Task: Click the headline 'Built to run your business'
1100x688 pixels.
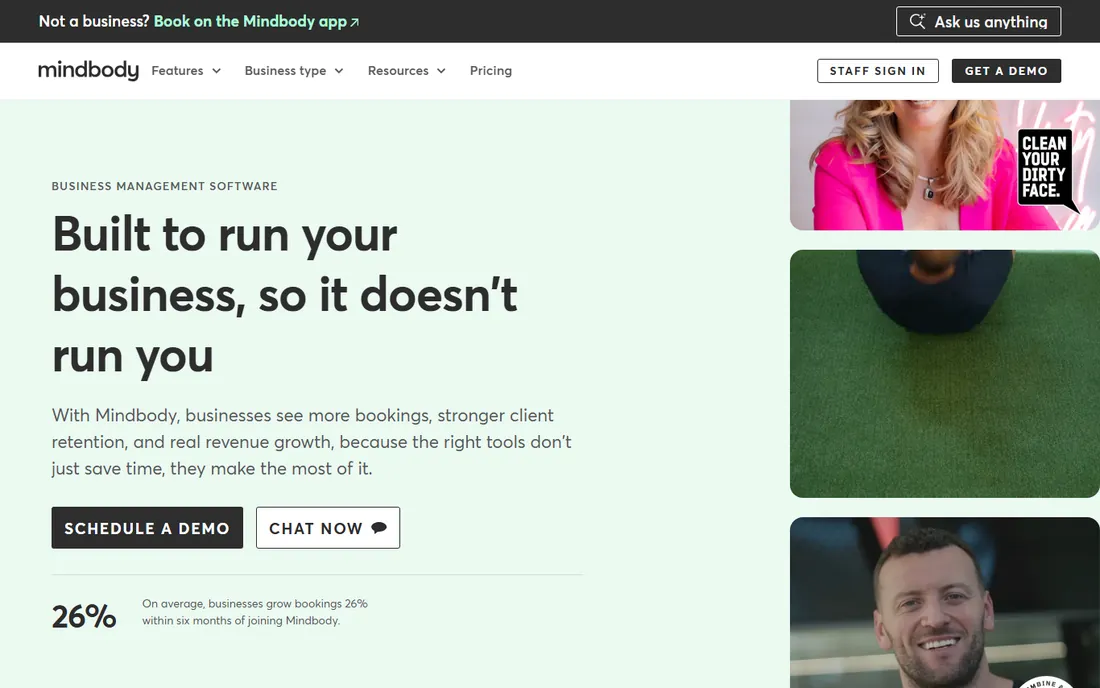Action: pyautogui.click(x=284, y=295)
